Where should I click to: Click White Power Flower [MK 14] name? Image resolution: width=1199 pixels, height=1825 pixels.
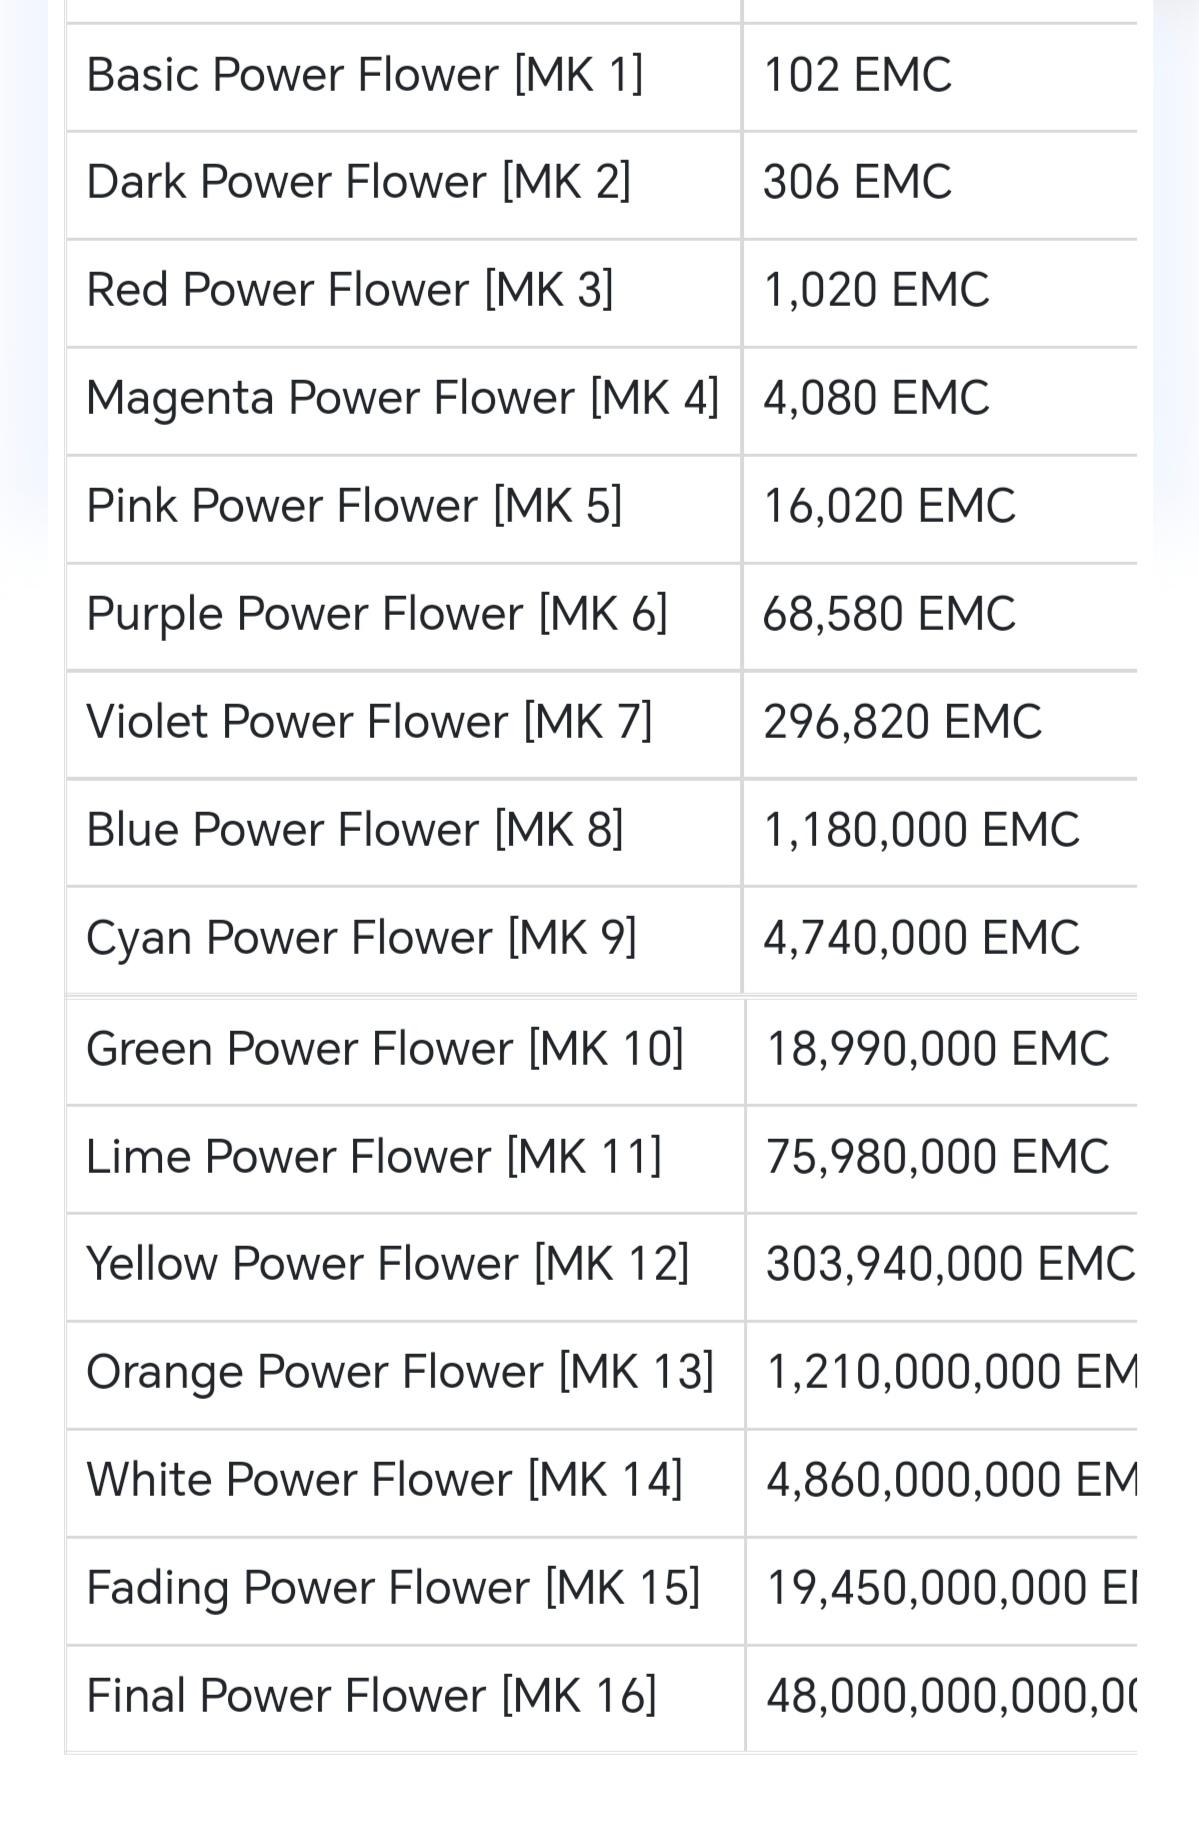(x=385, y=1480)
